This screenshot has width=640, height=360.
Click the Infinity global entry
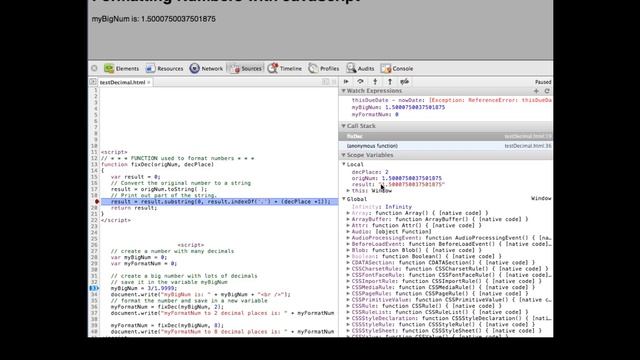point(382,207)
